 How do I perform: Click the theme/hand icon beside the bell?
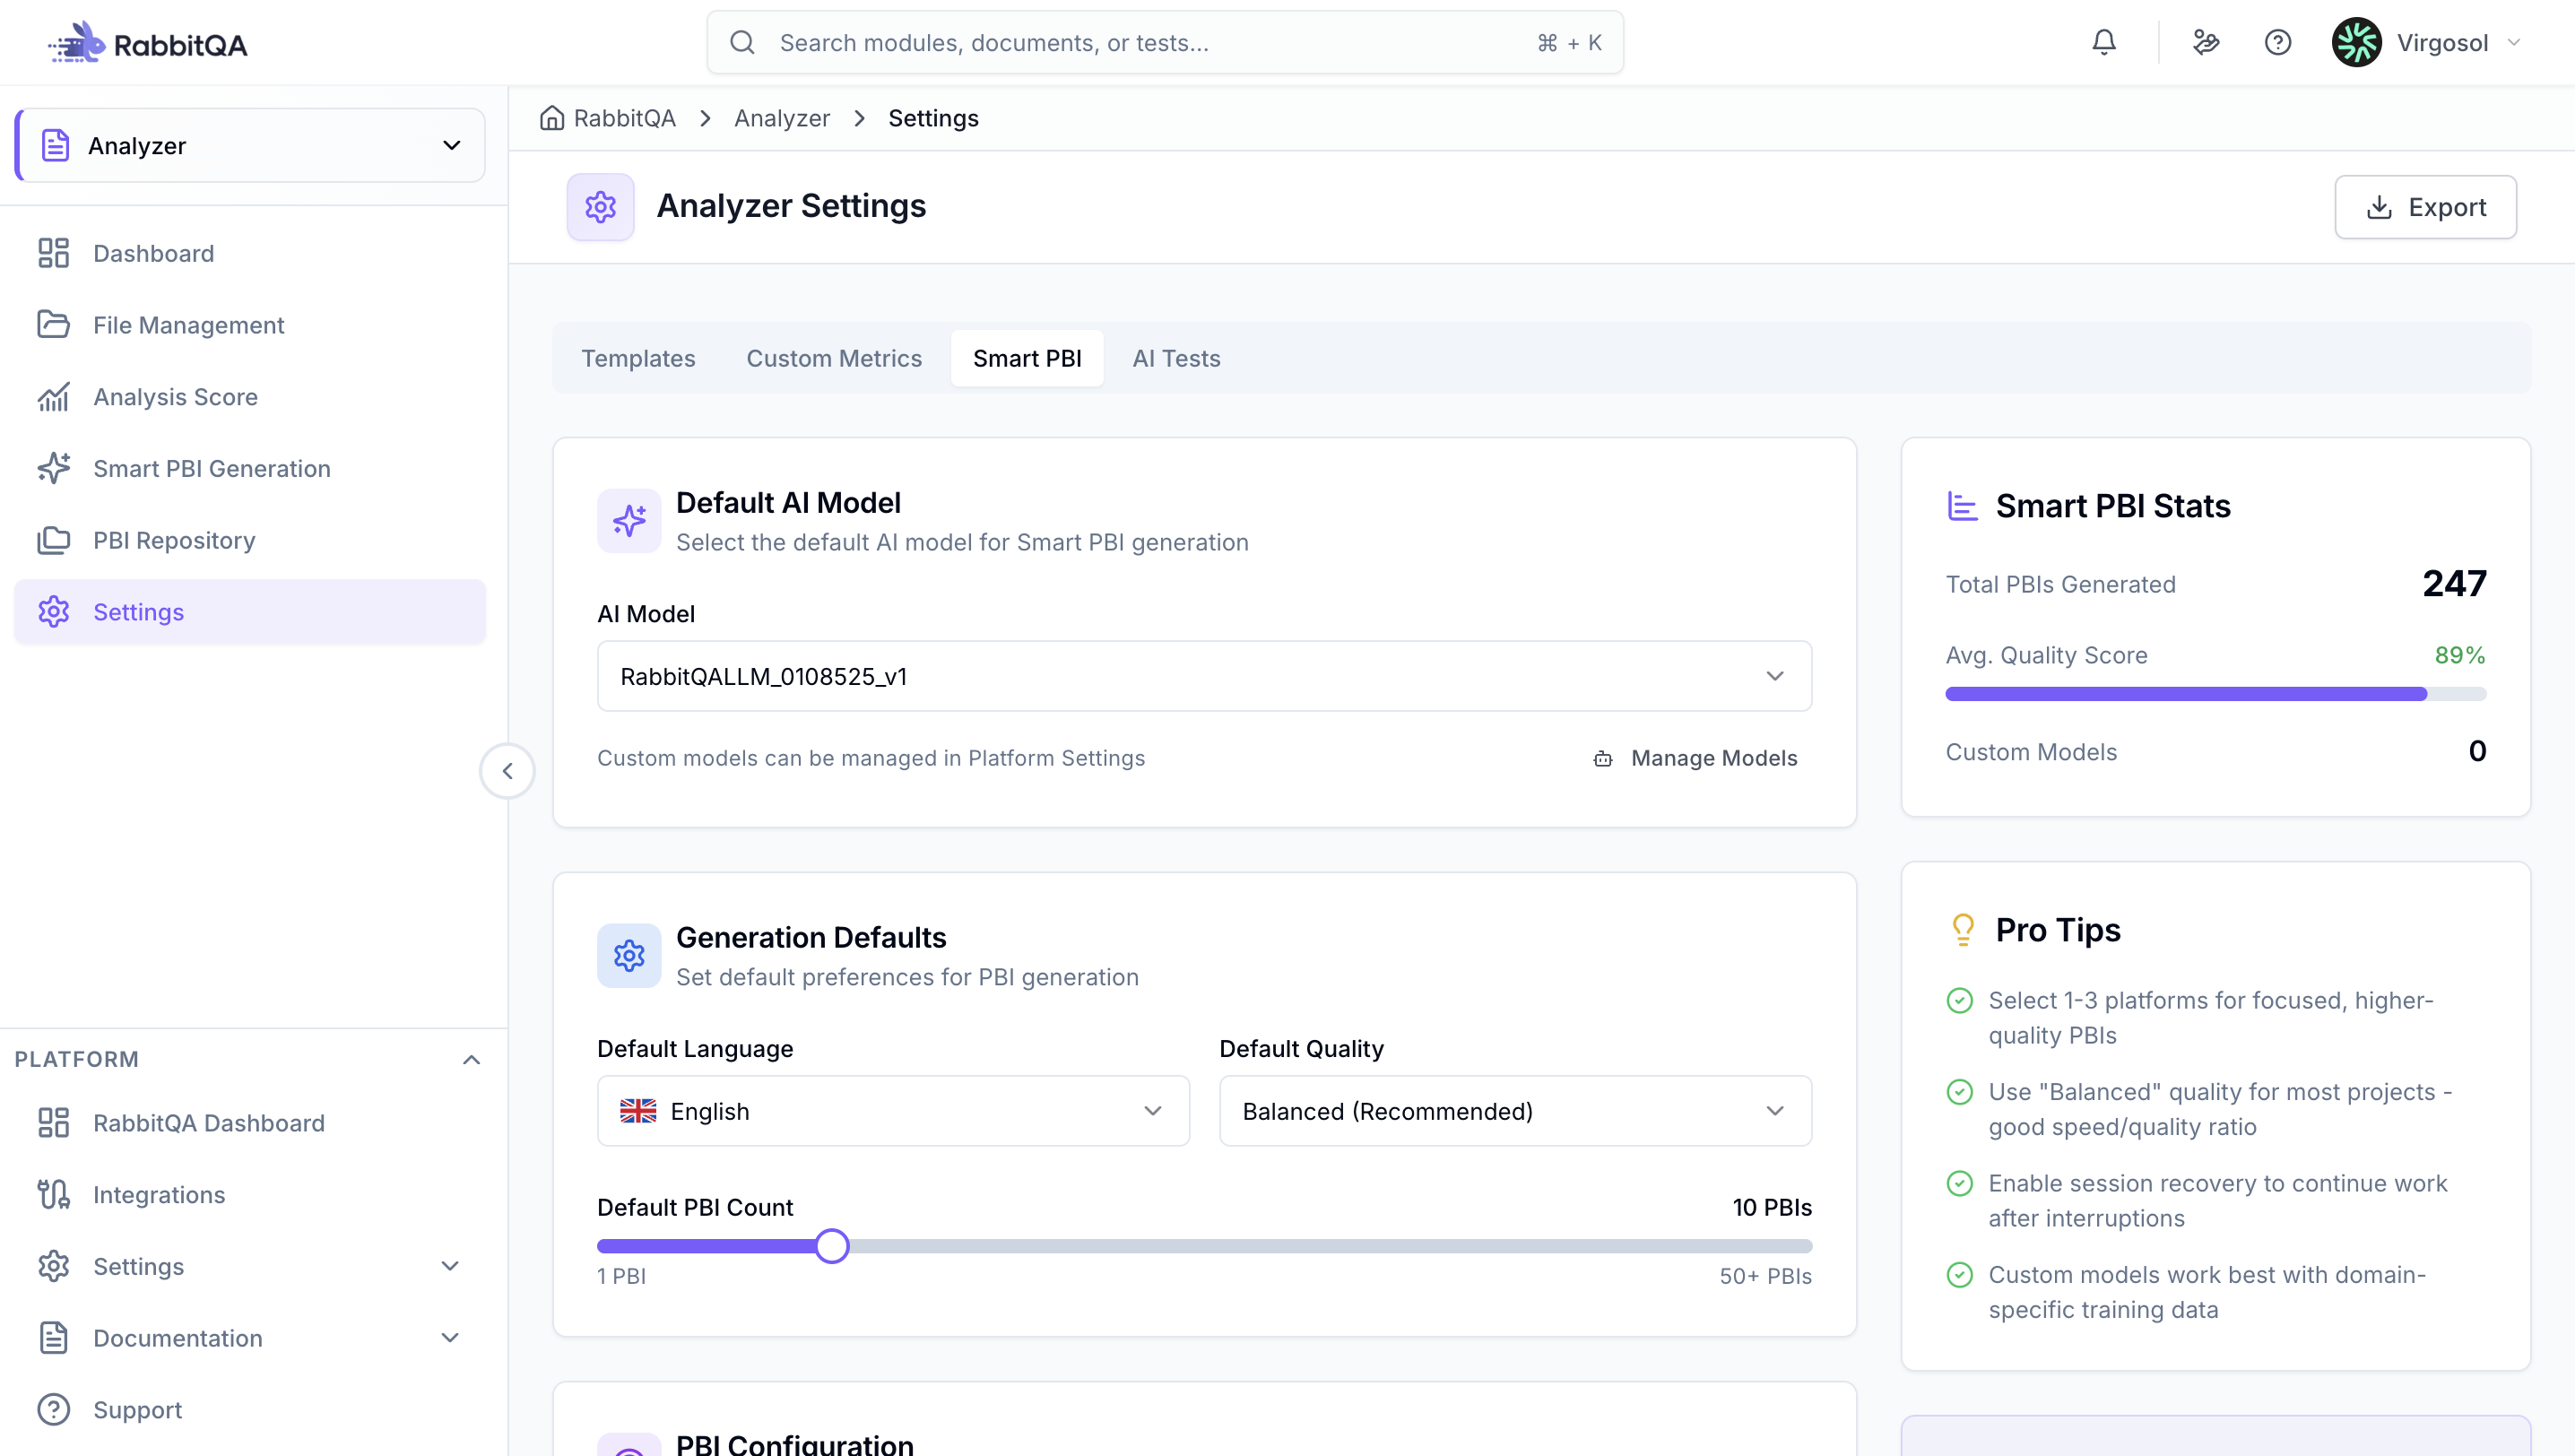[2206, 42]
